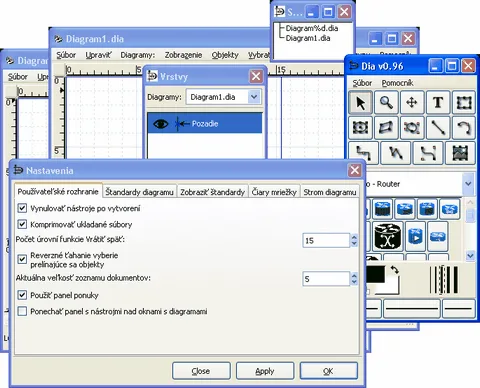Click the undo levels input field showing 15
The width and height of the screenshot is (480, 388).
point(326,240)
